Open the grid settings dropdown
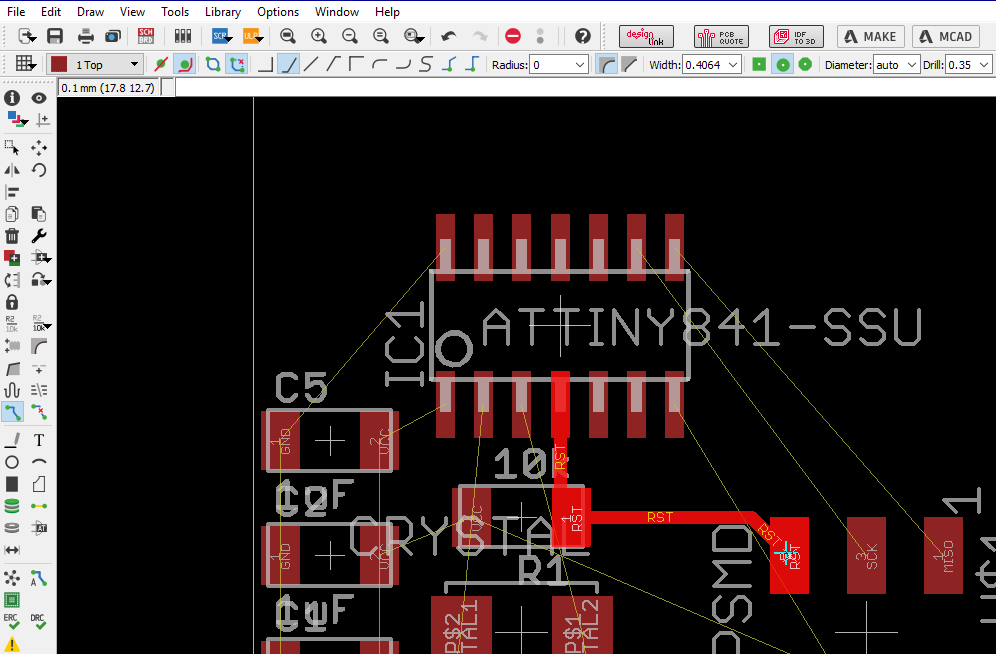Viewport: 996px width, 654px height. coord(25,64)
